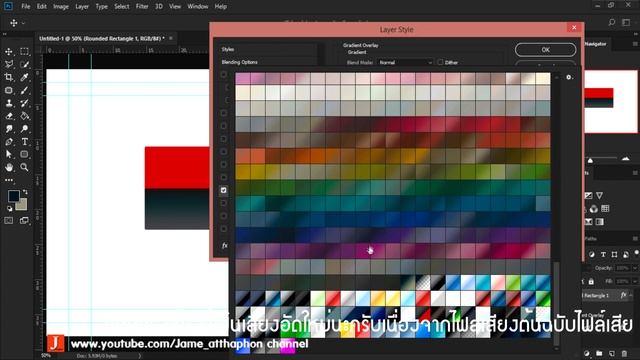Open the layer Opacity dropdown arrow
Screen dimensions: 640x360
point(635,268)
